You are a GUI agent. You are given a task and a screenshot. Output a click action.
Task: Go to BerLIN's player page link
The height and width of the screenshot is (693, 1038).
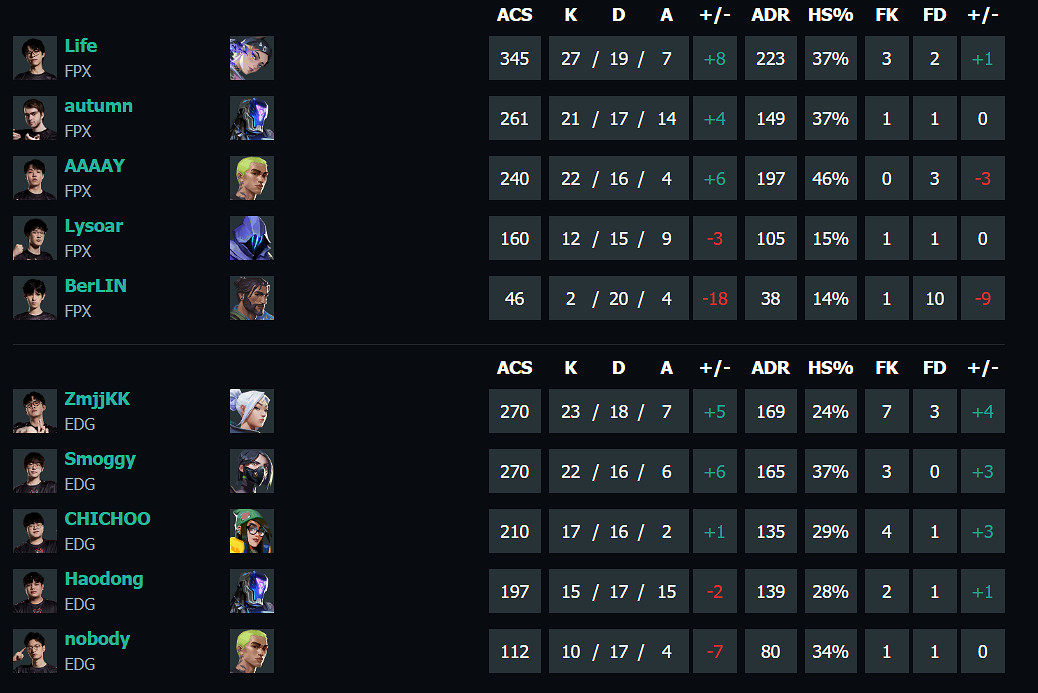coord(95,286)
